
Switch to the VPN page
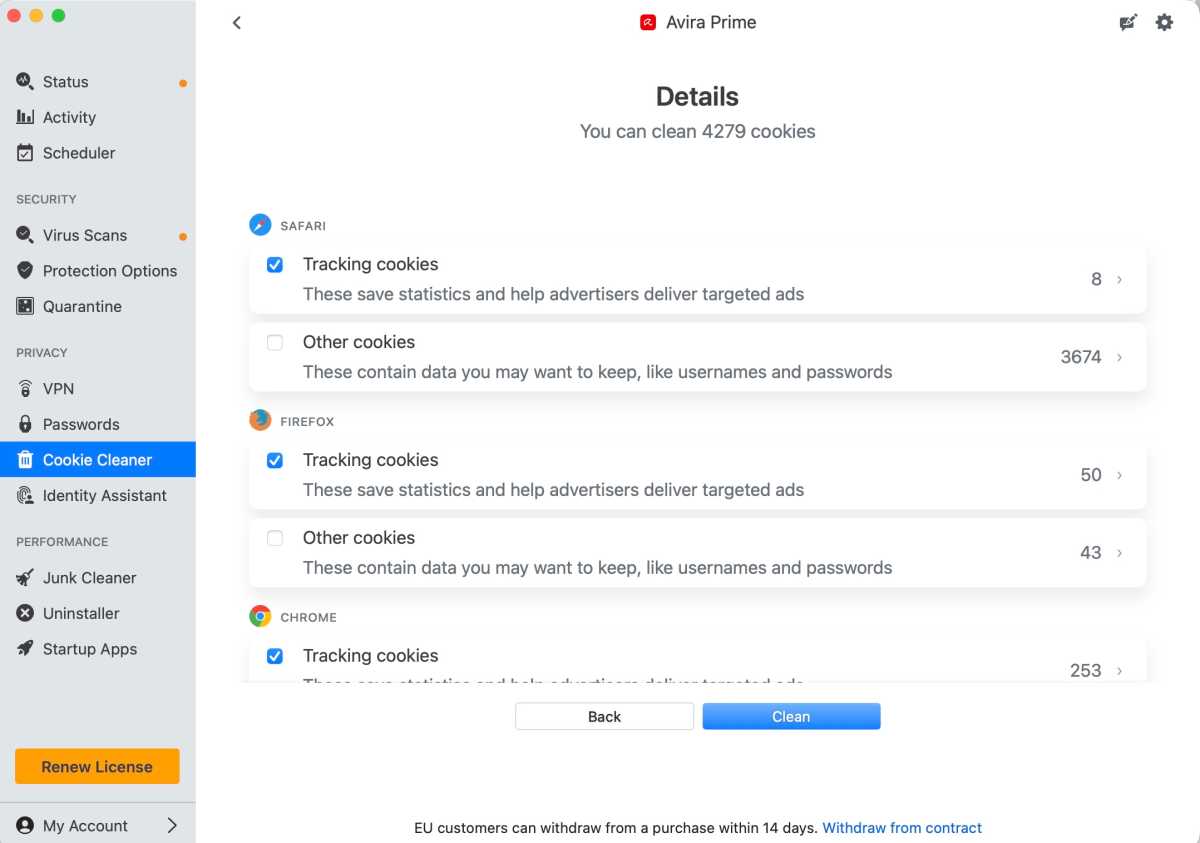(98, 388)
